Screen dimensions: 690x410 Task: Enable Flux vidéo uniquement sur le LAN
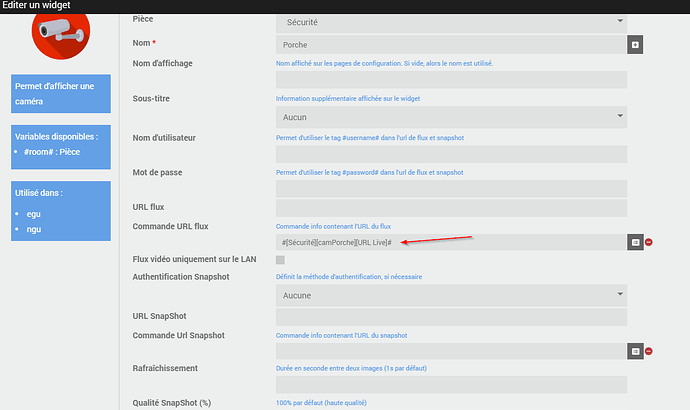point(280,260)
